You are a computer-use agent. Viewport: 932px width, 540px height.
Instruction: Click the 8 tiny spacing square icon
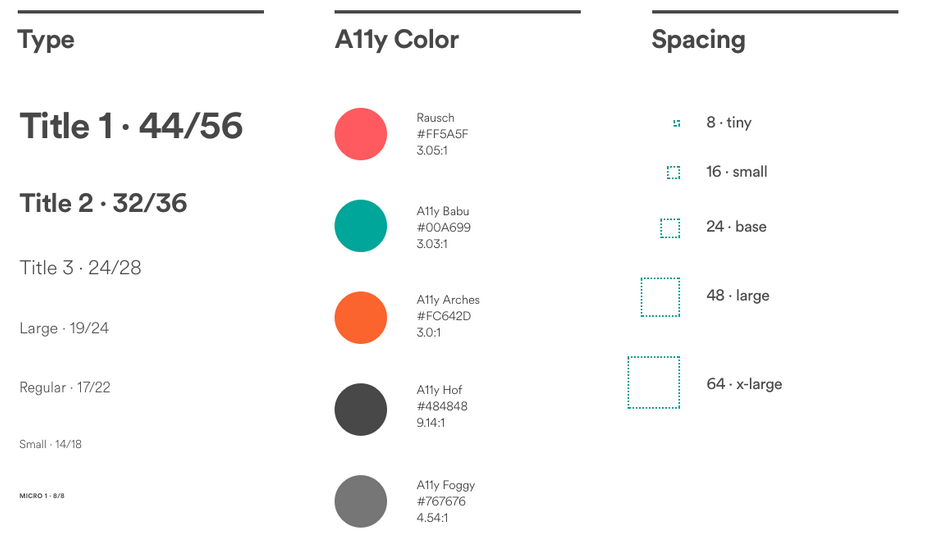[677, 123]
